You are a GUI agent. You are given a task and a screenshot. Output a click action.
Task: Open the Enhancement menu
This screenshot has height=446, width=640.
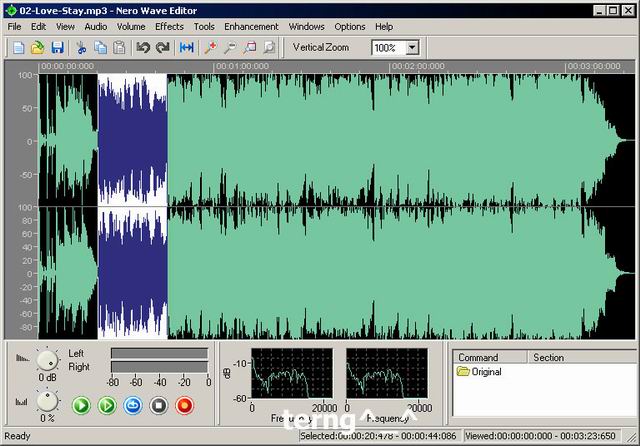click(x=251, y=27)
